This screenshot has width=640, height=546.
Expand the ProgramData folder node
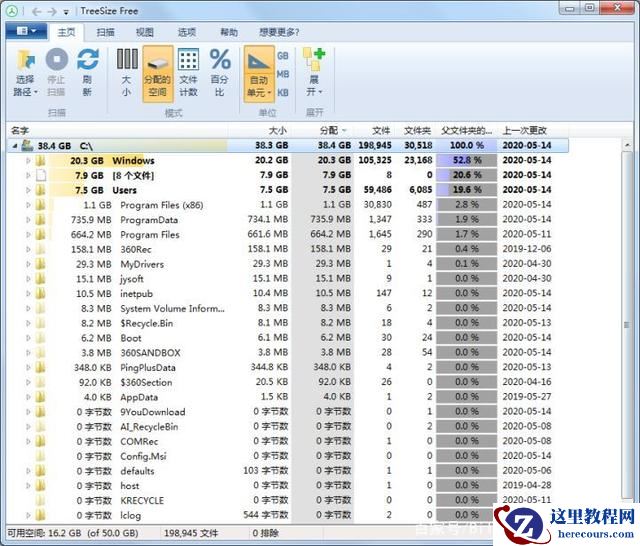[x=28, y=220]
